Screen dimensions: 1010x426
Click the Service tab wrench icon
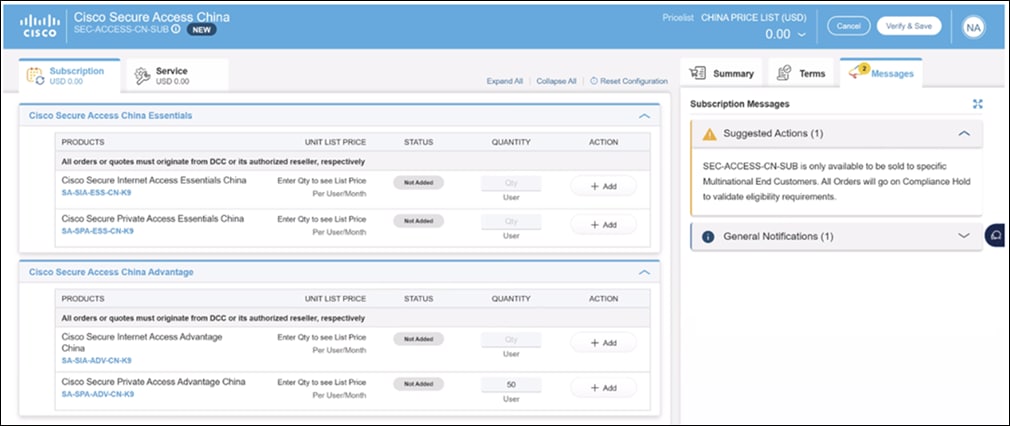(142, 76)
